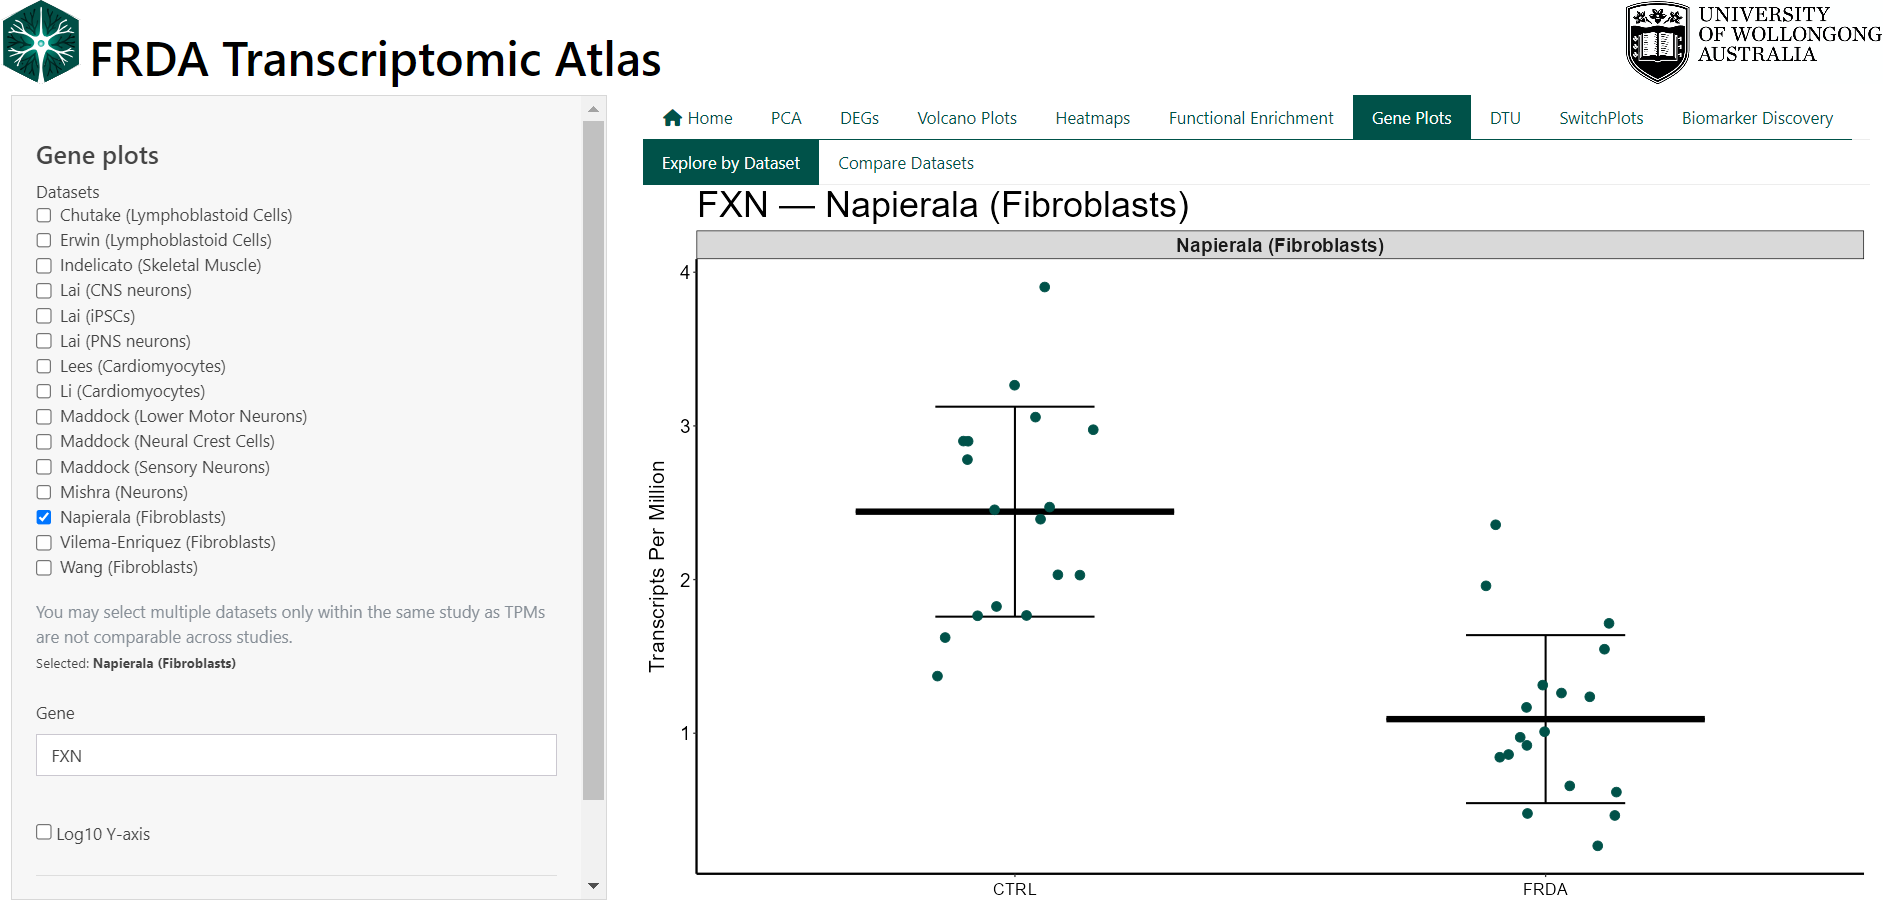This screenshot has width=1883, height=913.
Task: Click the FRDA Atlas neuron logo
Action: (x=41, y=42)
